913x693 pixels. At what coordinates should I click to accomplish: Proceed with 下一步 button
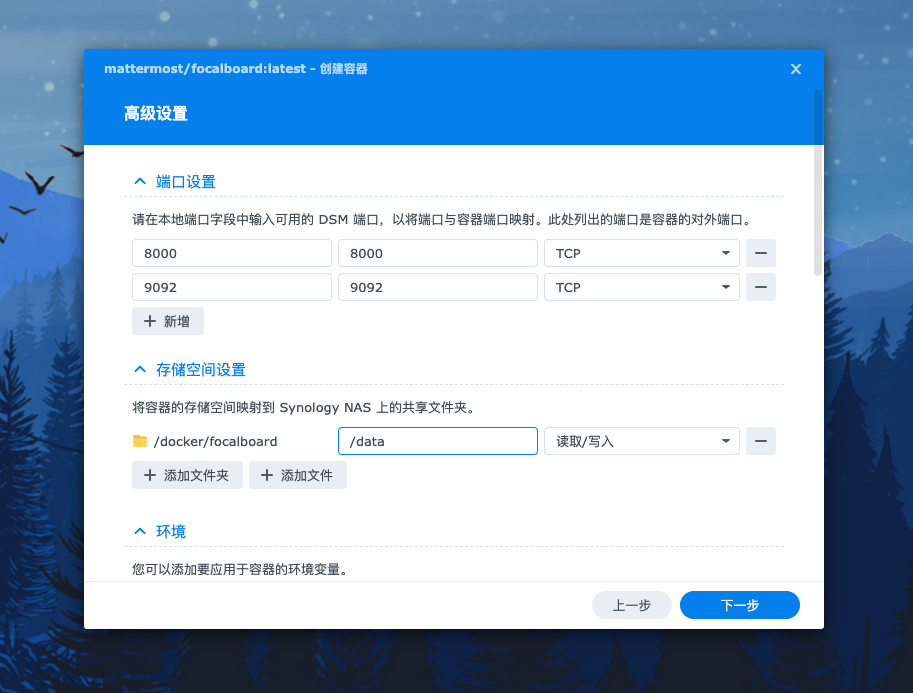click(739, 605)
